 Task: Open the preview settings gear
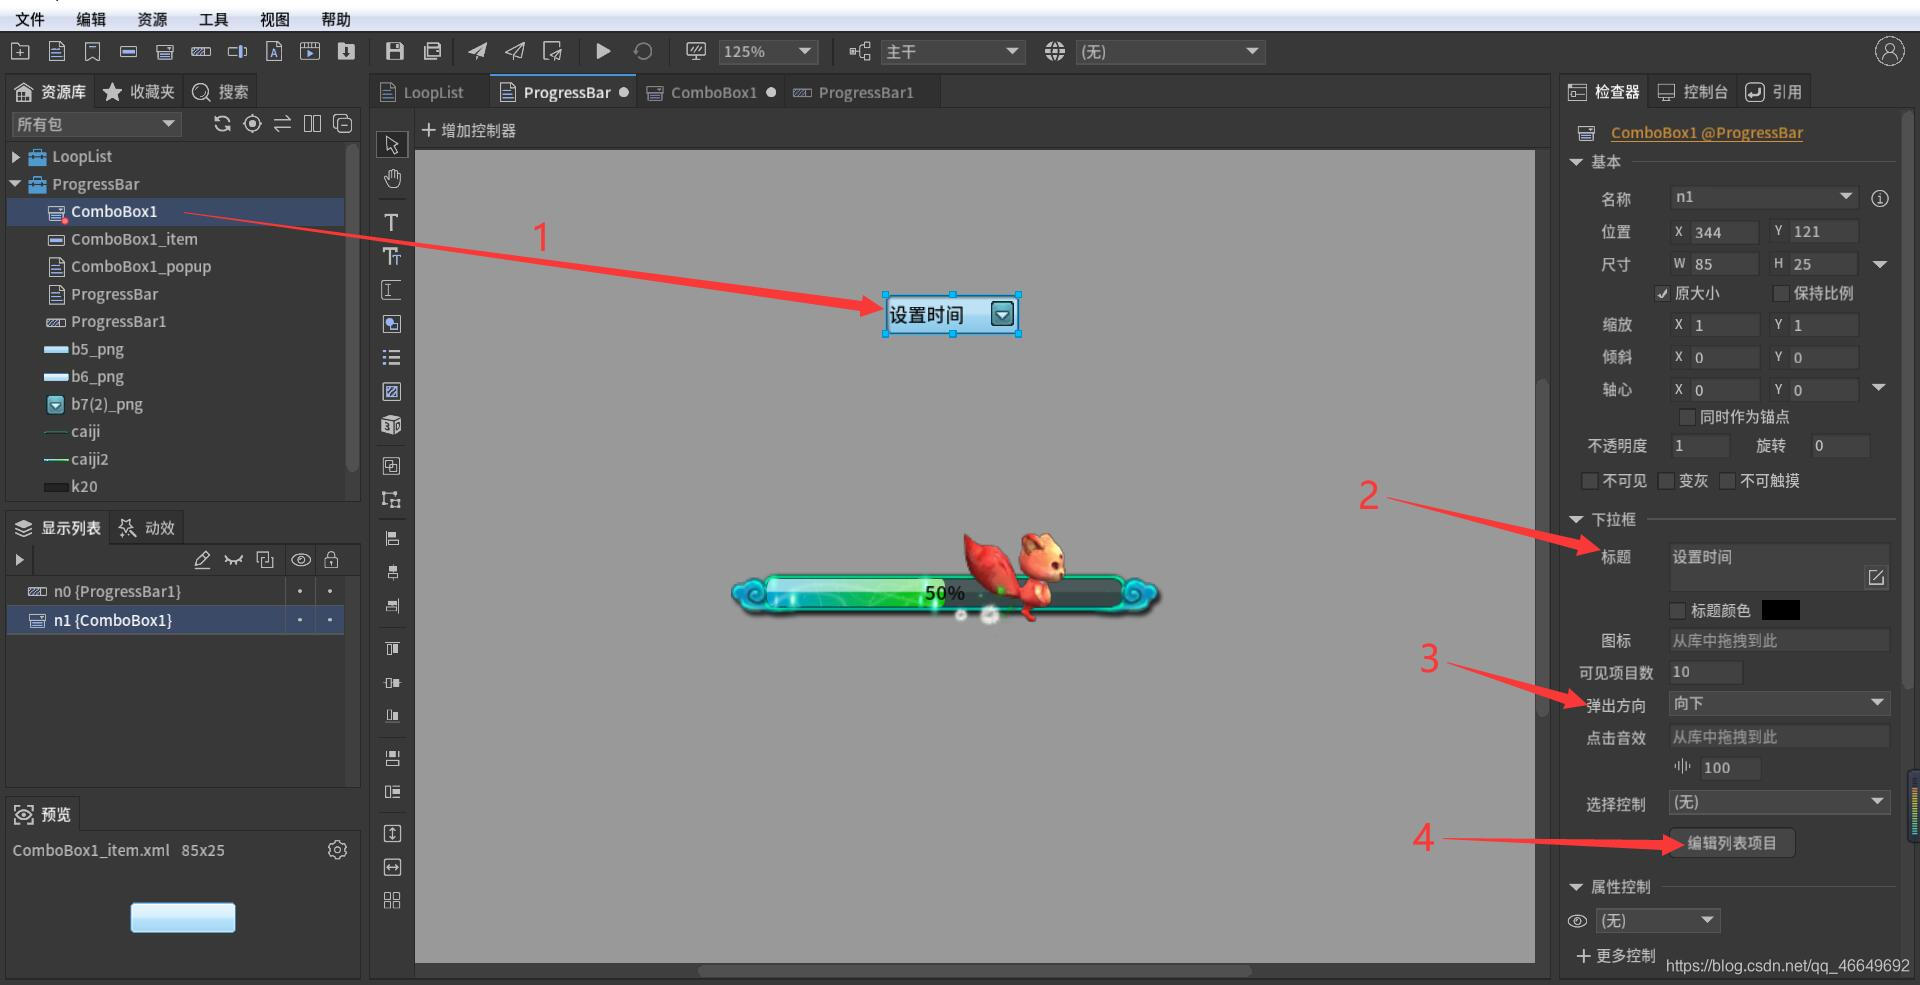pyautogui.click(x=337, y=850)
